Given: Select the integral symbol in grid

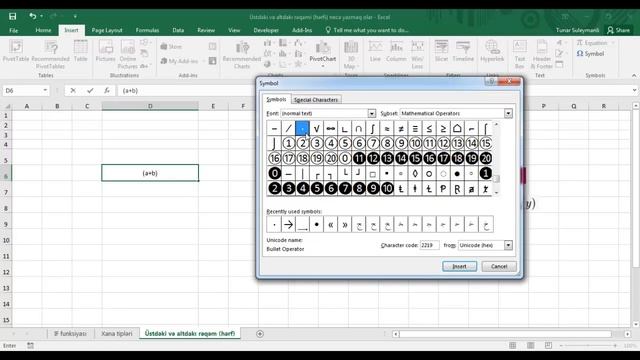Looking at the screenshot, I should click(373, 129).
